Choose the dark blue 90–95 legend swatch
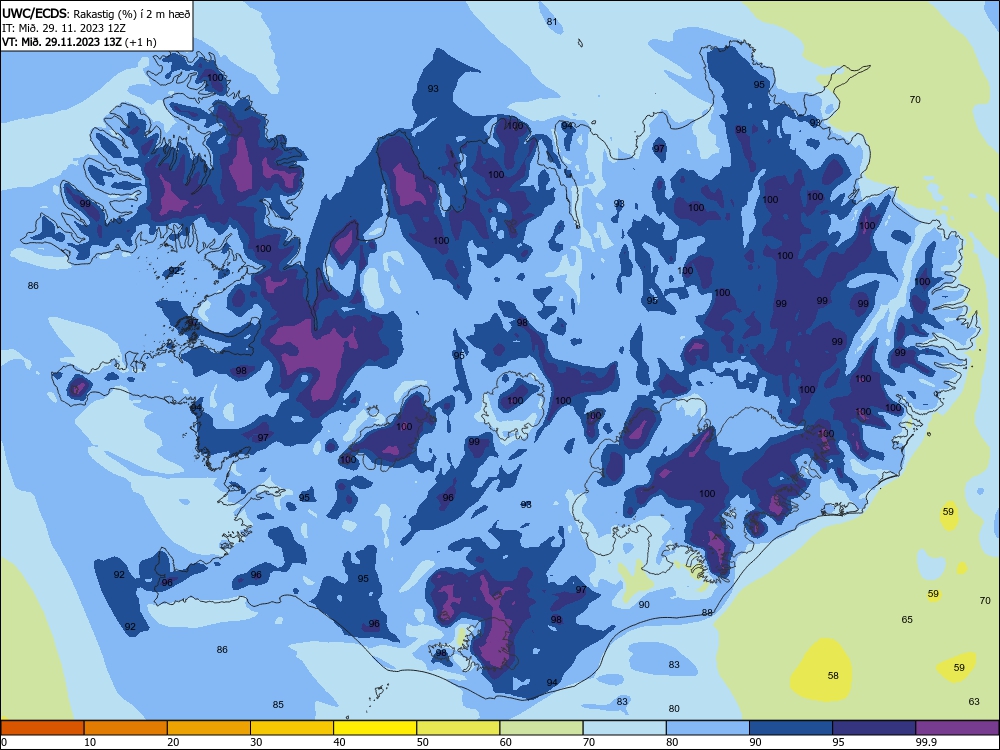 [791, 728]
